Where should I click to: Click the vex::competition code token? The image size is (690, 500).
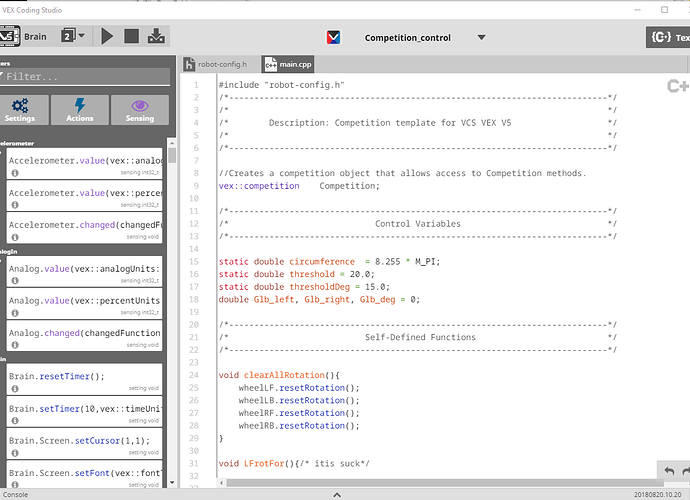tap(259, 186)
